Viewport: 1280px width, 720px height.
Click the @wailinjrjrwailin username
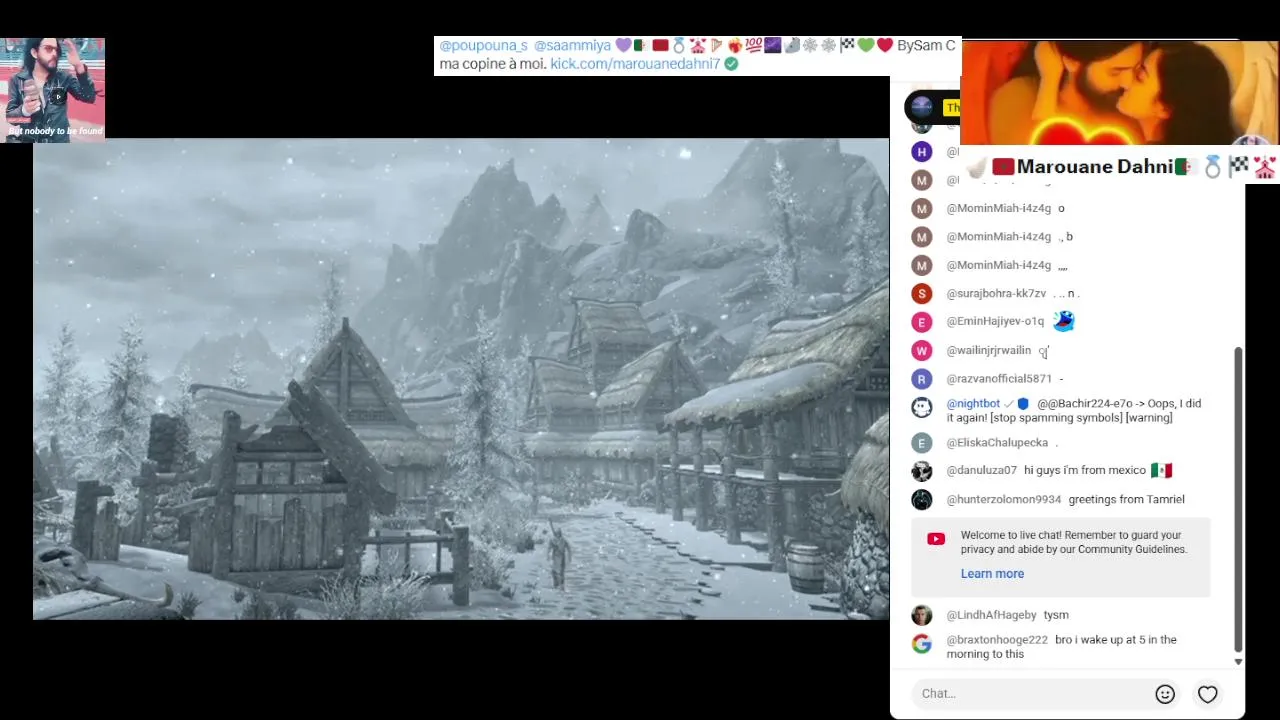pyautogui.click(x=988, y=351)
